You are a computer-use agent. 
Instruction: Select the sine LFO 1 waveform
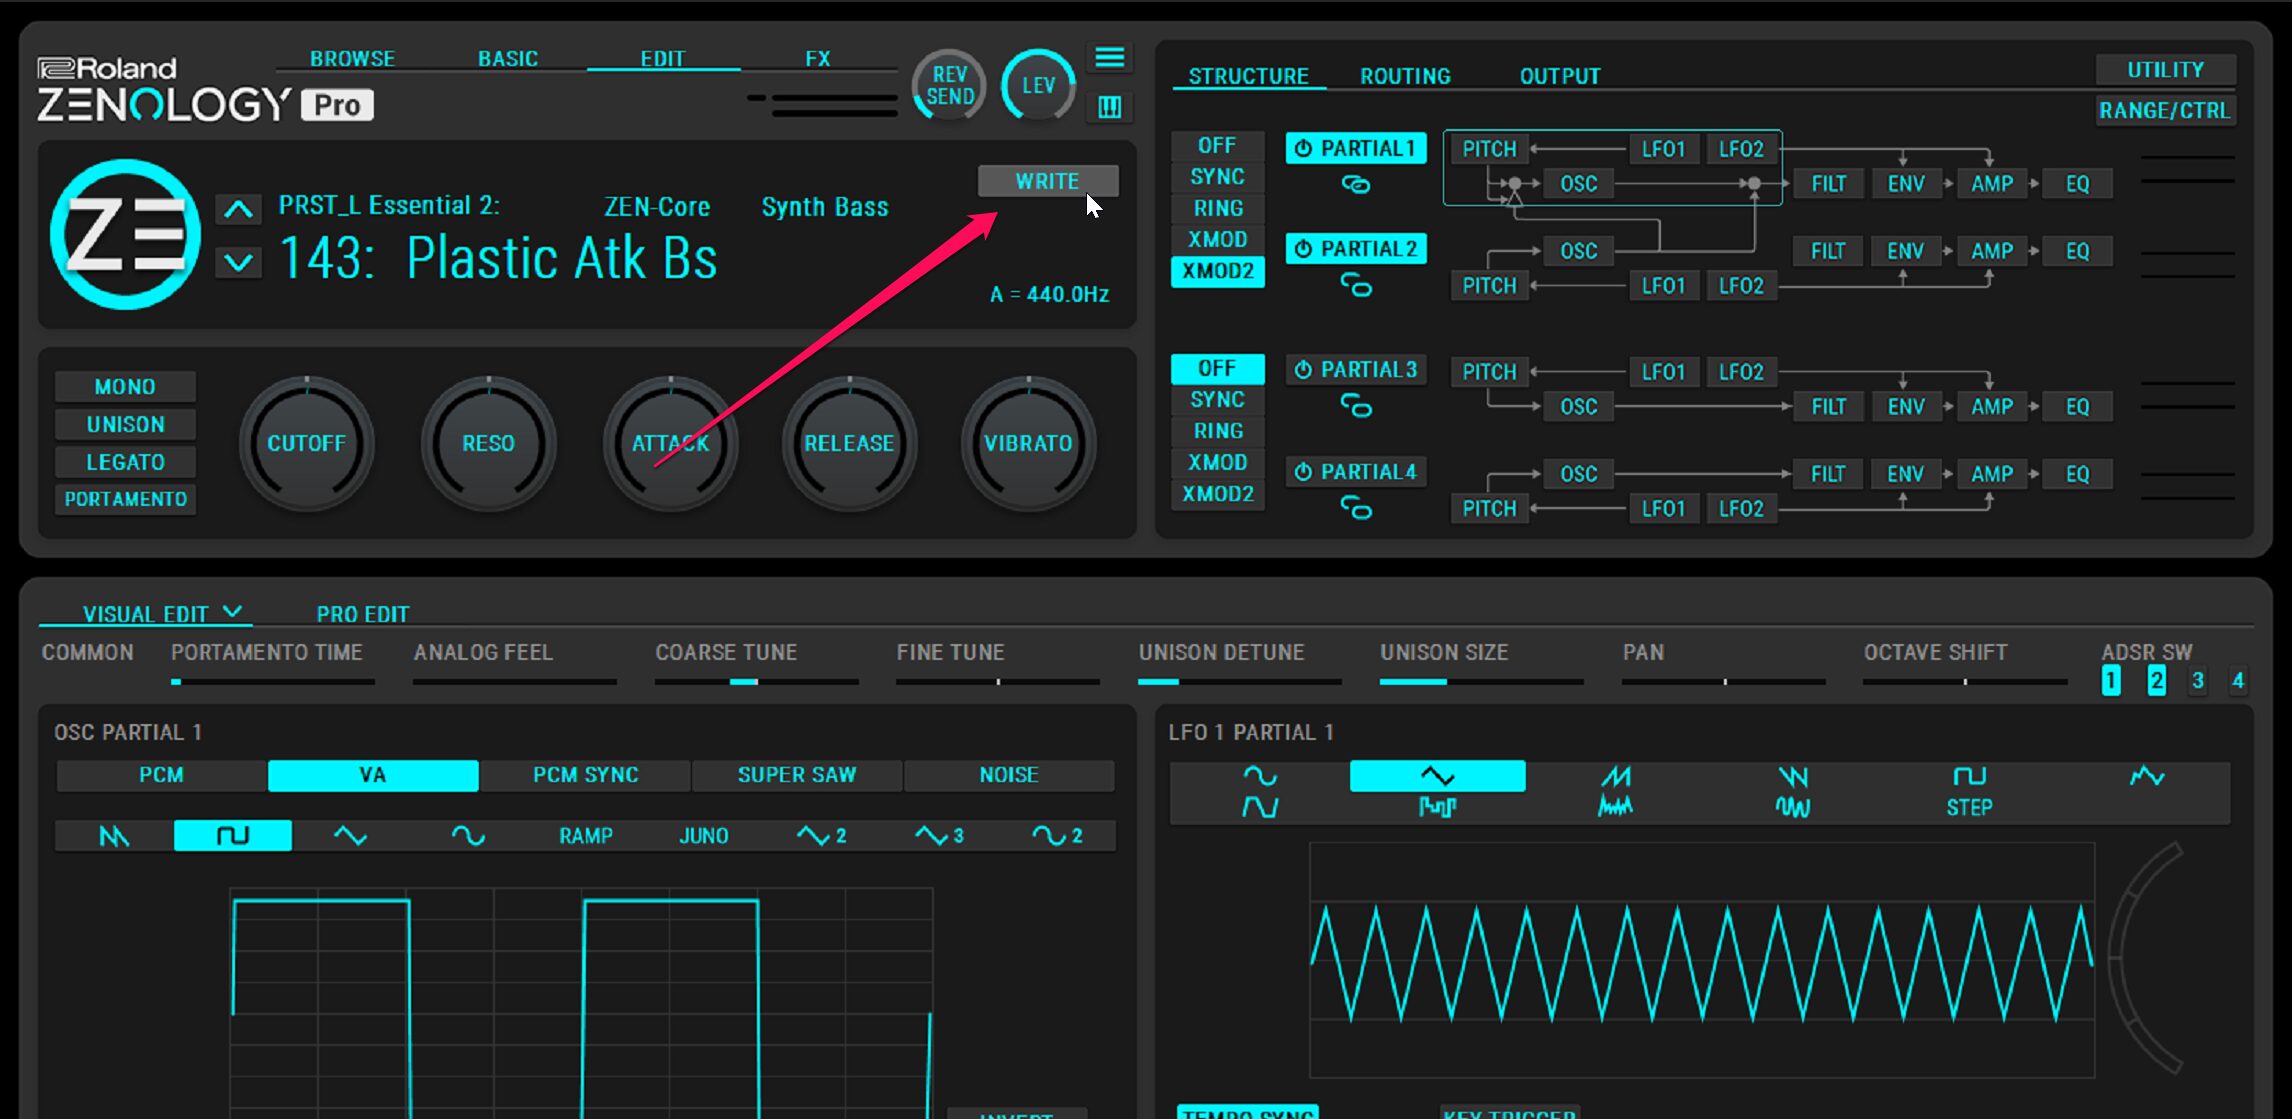[1260, 776]
